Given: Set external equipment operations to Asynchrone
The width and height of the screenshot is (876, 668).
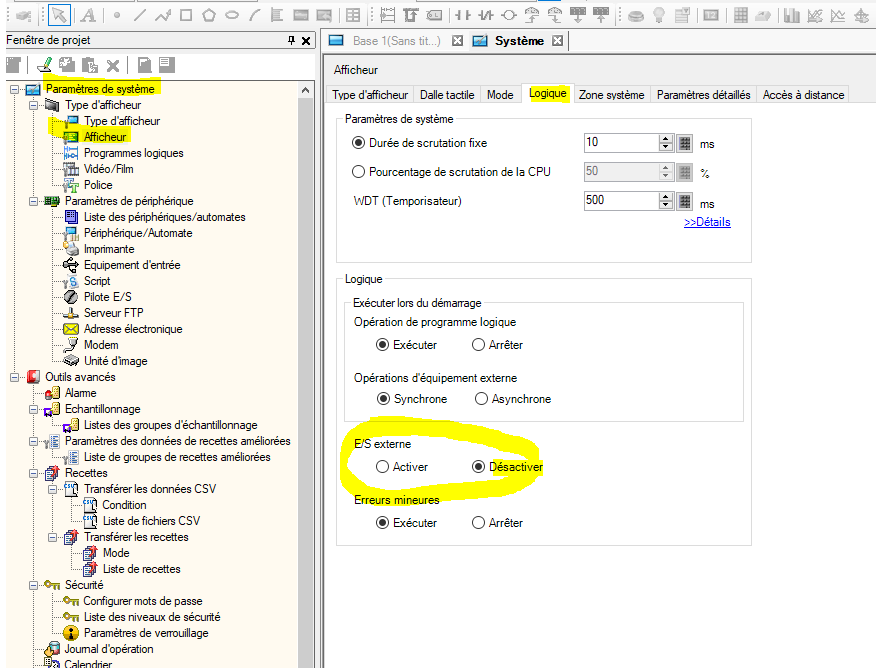Looking at the screenshot, I should (482, 399).
